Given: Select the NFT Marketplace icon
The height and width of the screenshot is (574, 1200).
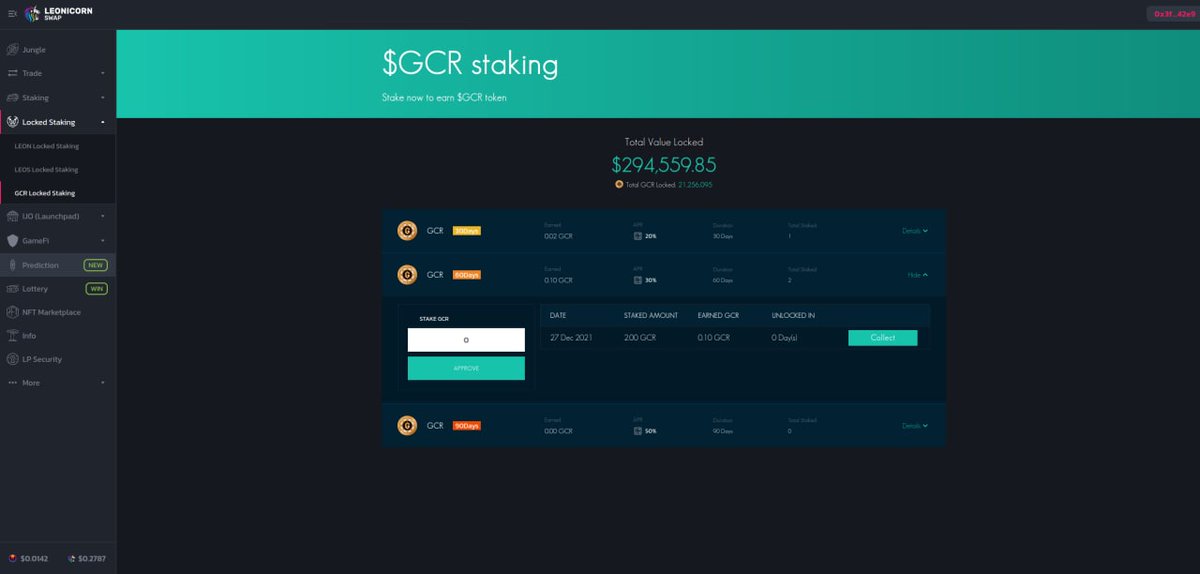Looking at the screenshot, I should [x=13, y=312].
